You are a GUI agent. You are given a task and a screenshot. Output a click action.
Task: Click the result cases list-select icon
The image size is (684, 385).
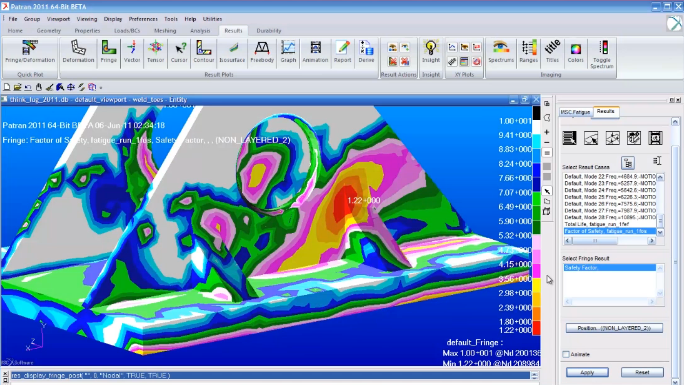click(x=657, y=161)
